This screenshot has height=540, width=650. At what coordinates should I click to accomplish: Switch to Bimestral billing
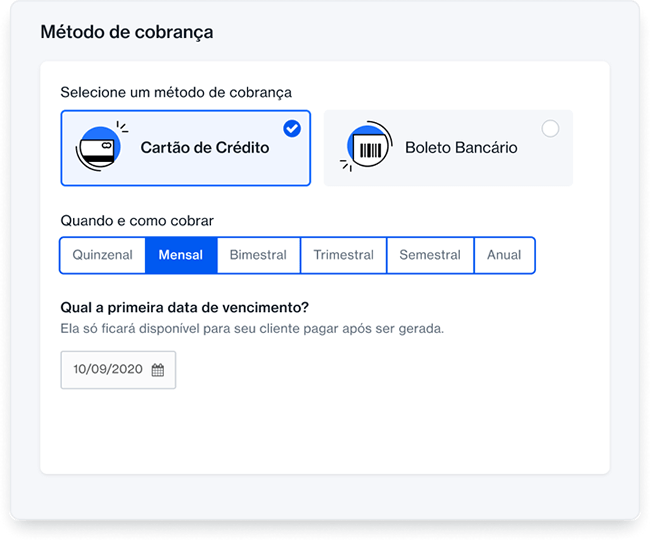[258, 255]
